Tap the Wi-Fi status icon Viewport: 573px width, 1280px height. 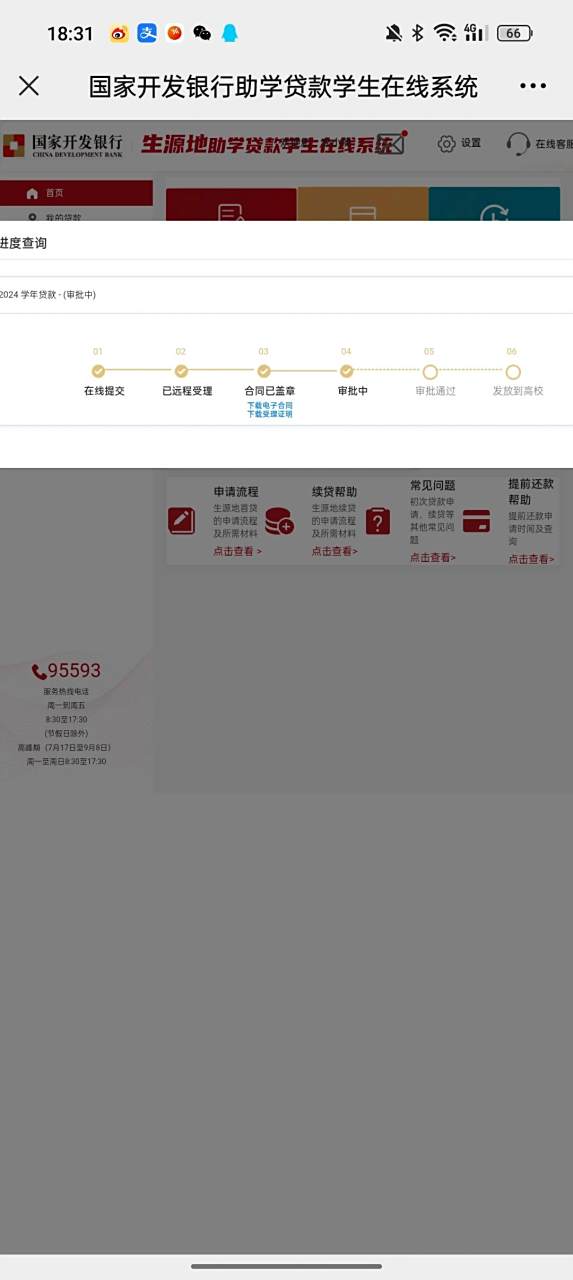coord(445,33)
